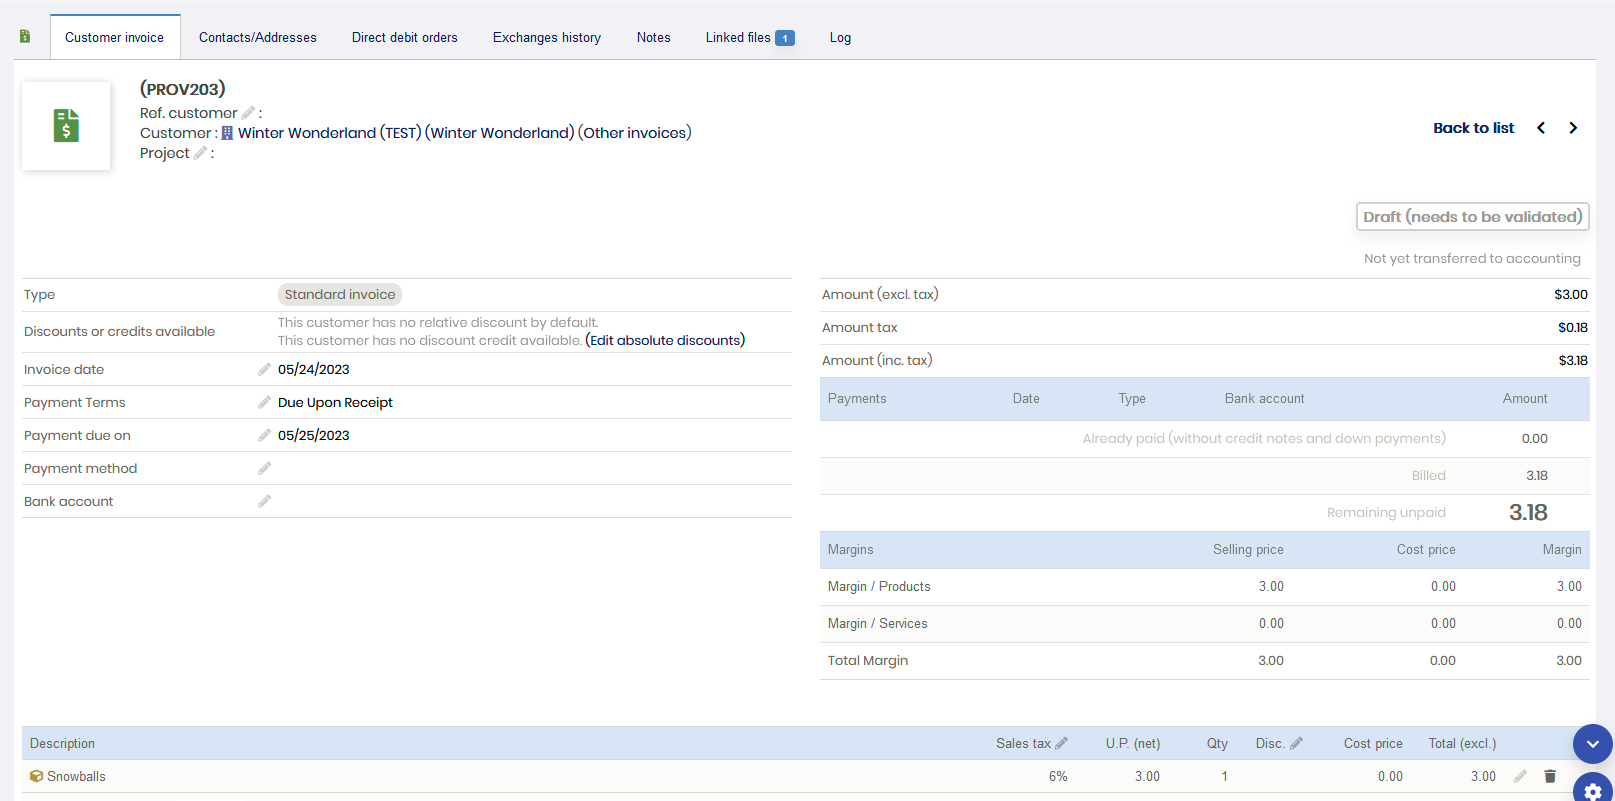Go to the next invoice arrow
1615x801 pixels.
tap(1573, 128)
